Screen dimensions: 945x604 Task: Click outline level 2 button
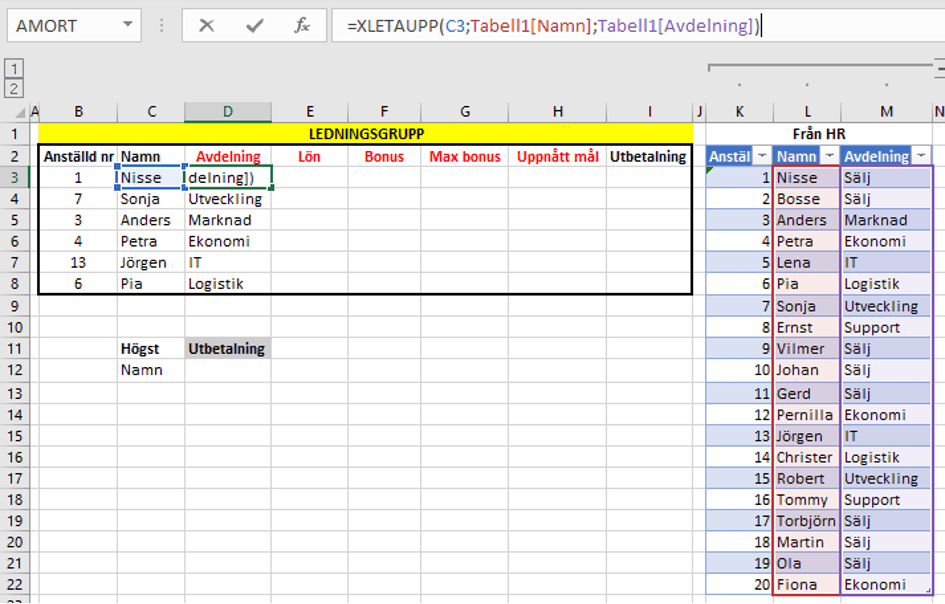tap(14, 88)
